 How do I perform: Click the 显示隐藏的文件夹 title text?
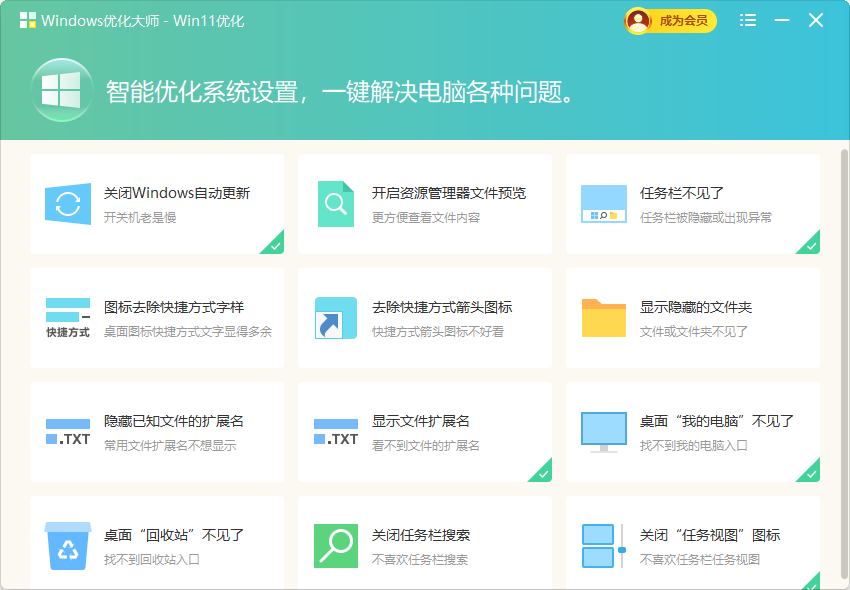pos(696,307)
